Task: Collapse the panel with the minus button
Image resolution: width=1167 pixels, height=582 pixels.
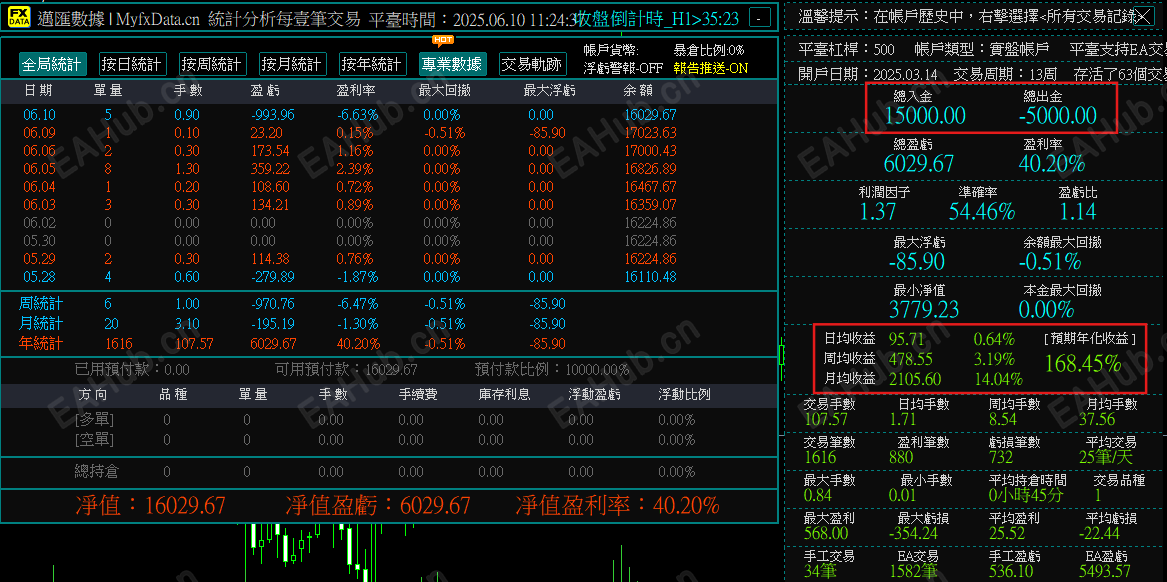Action: click(x=759, y=17)
